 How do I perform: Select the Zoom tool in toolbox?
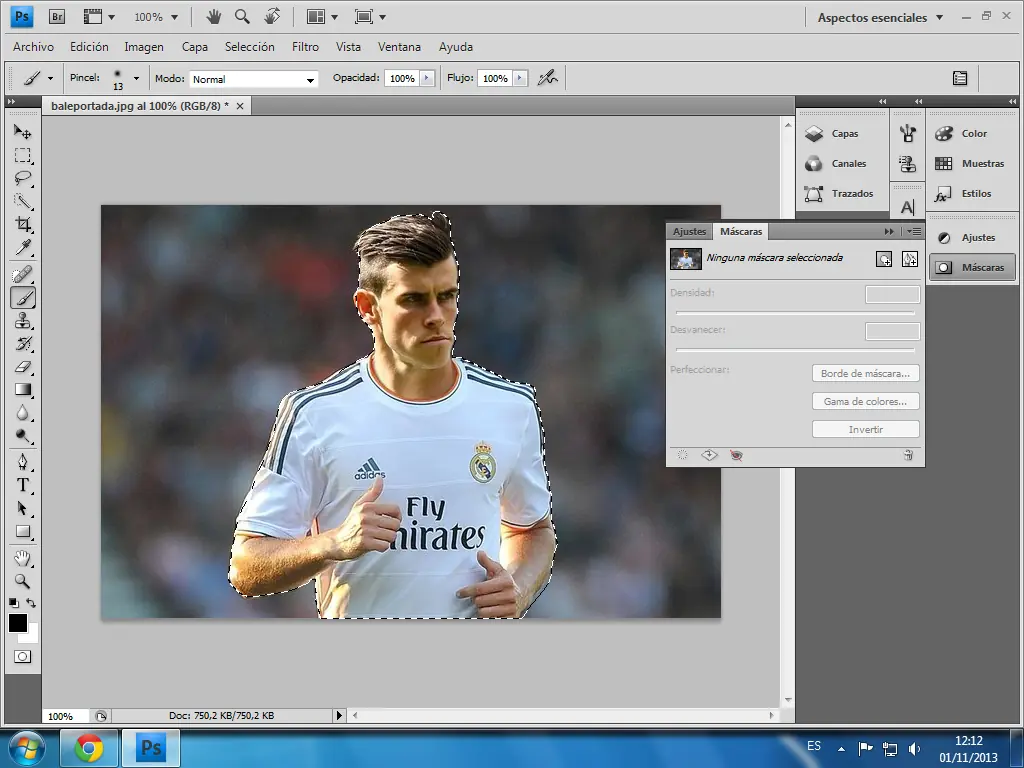click(23, 581)
